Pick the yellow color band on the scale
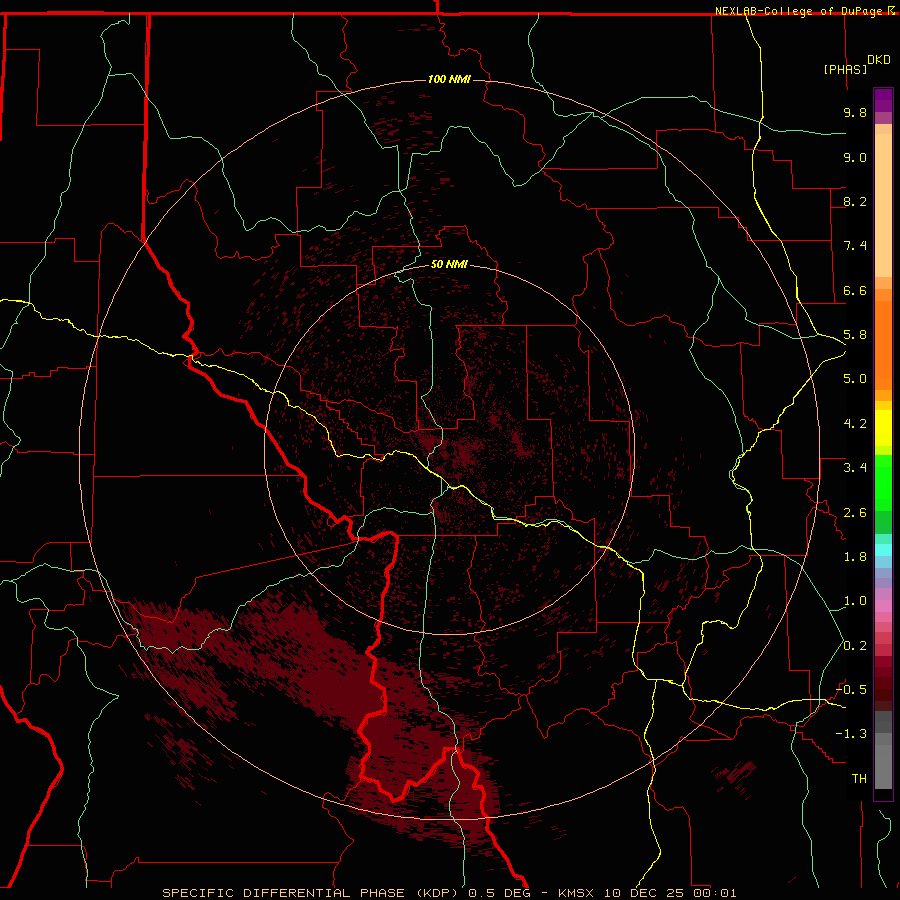This screenshot has width=900, height=900. click(883, 428)
